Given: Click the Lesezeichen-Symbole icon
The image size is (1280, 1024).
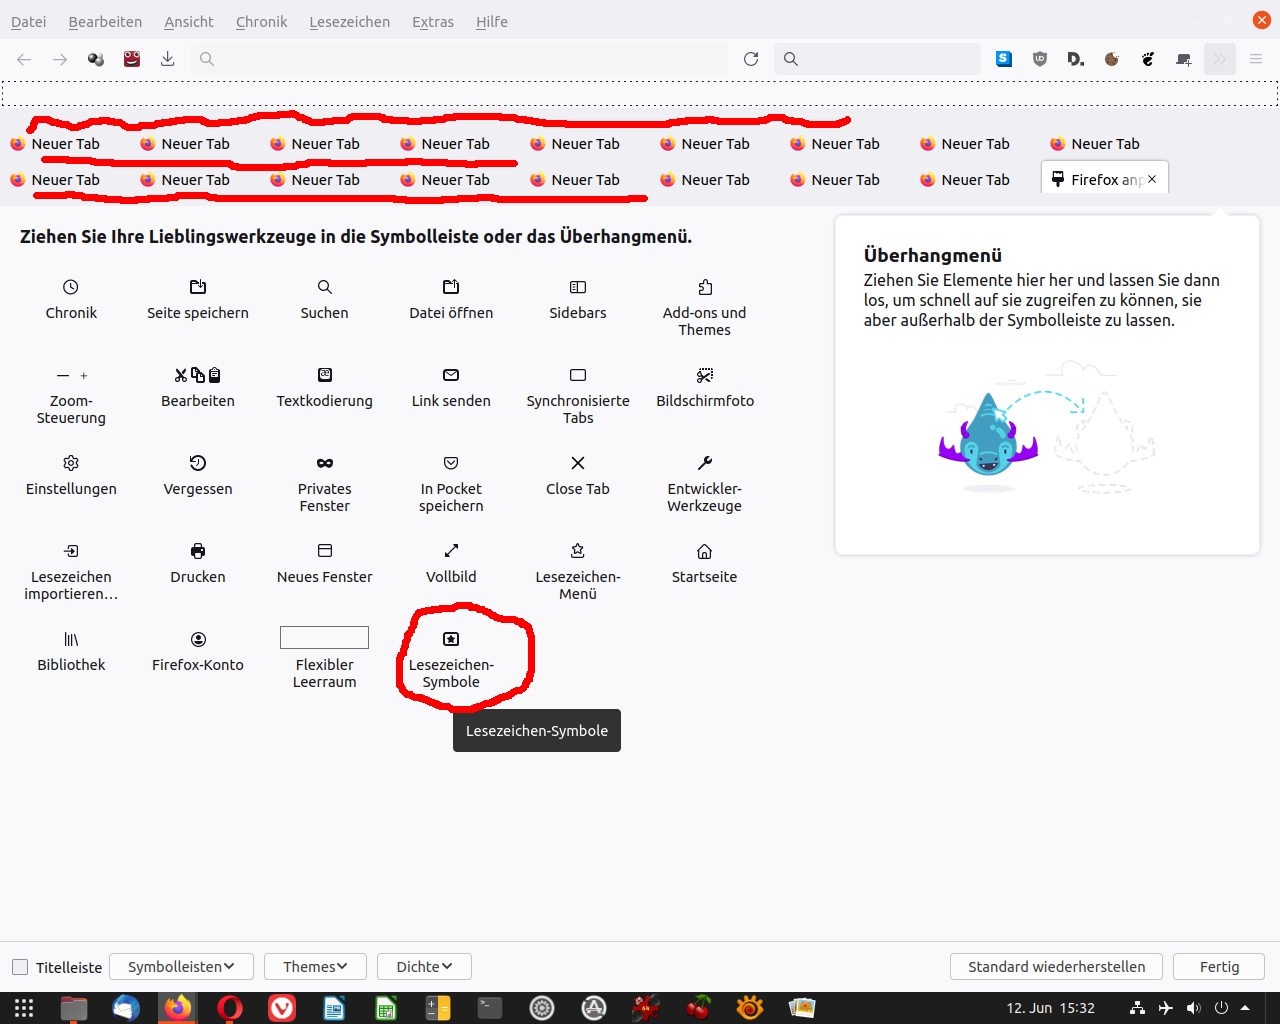Looking at the screenshot, I should [x=451, y=639].
